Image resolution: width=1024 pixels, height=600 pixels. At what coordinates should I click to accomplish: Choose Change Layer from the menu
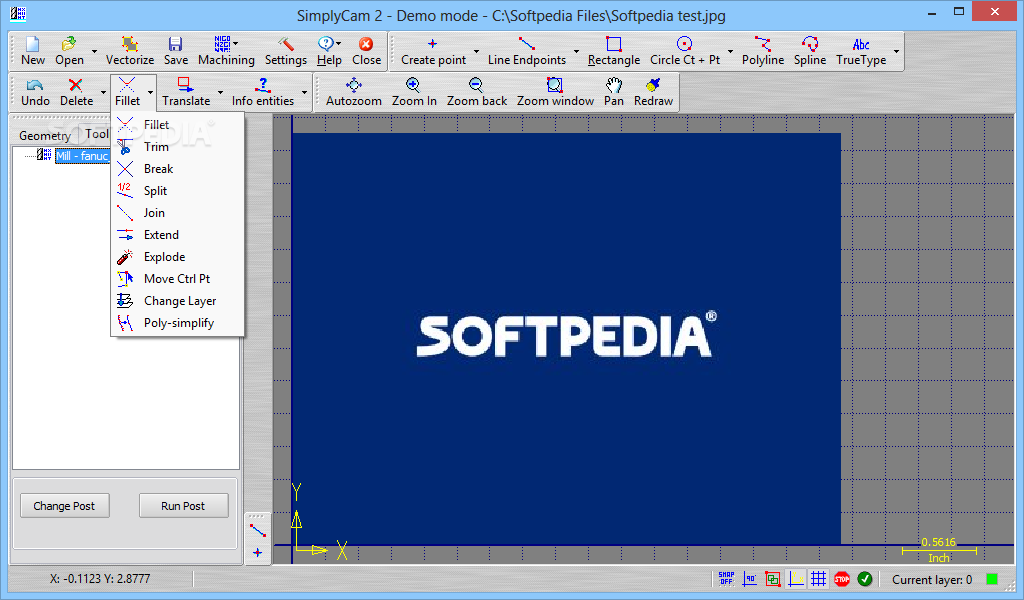click(x=178, y=301)
